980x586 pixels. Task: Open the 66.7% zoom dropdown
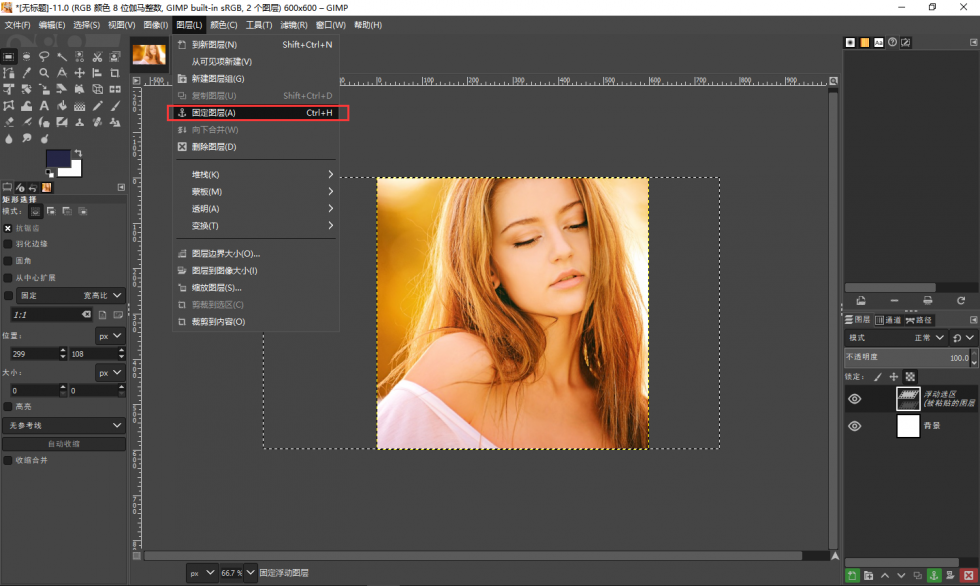pyautogui.click(x=250, y=572)
